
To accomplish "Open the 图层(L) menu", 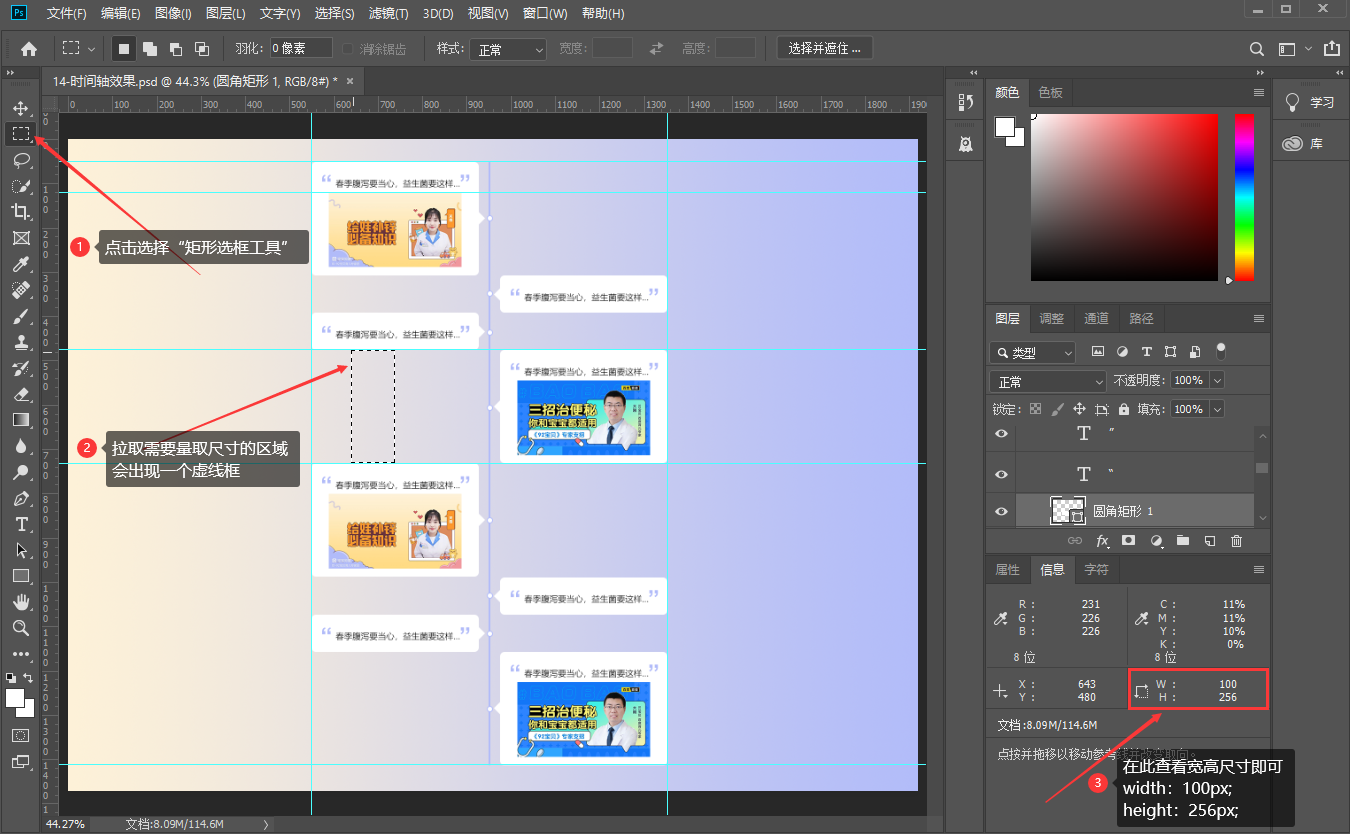I will click(226, 14).
